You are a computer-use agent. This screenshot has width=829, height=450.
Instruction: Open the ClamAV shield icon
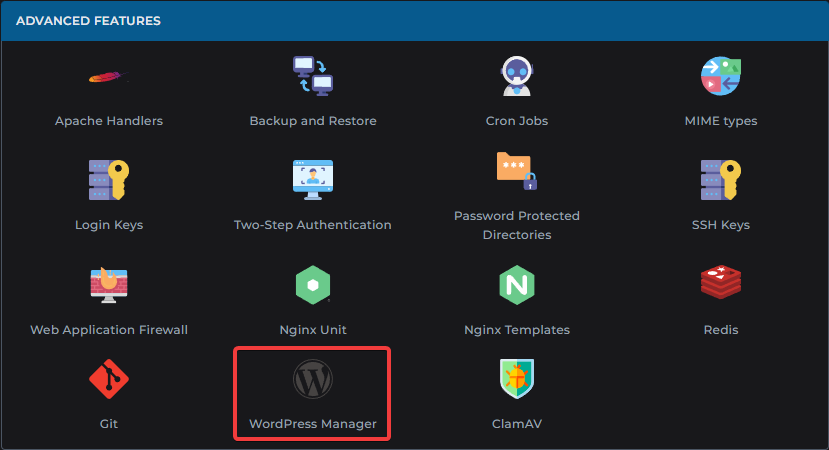pos(517,379)
